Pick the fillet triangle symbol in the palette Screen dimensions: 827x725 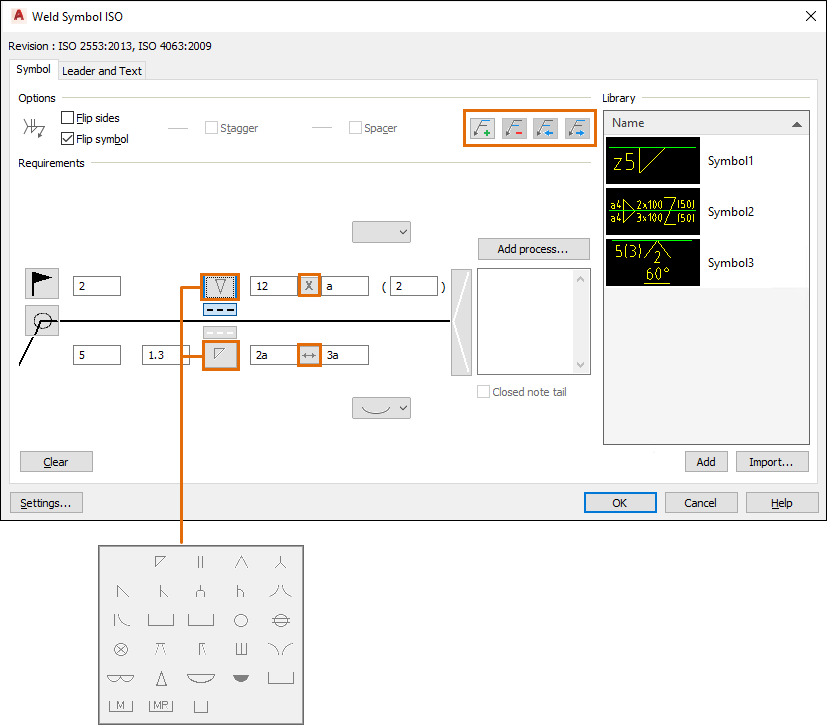coord(160,562)
